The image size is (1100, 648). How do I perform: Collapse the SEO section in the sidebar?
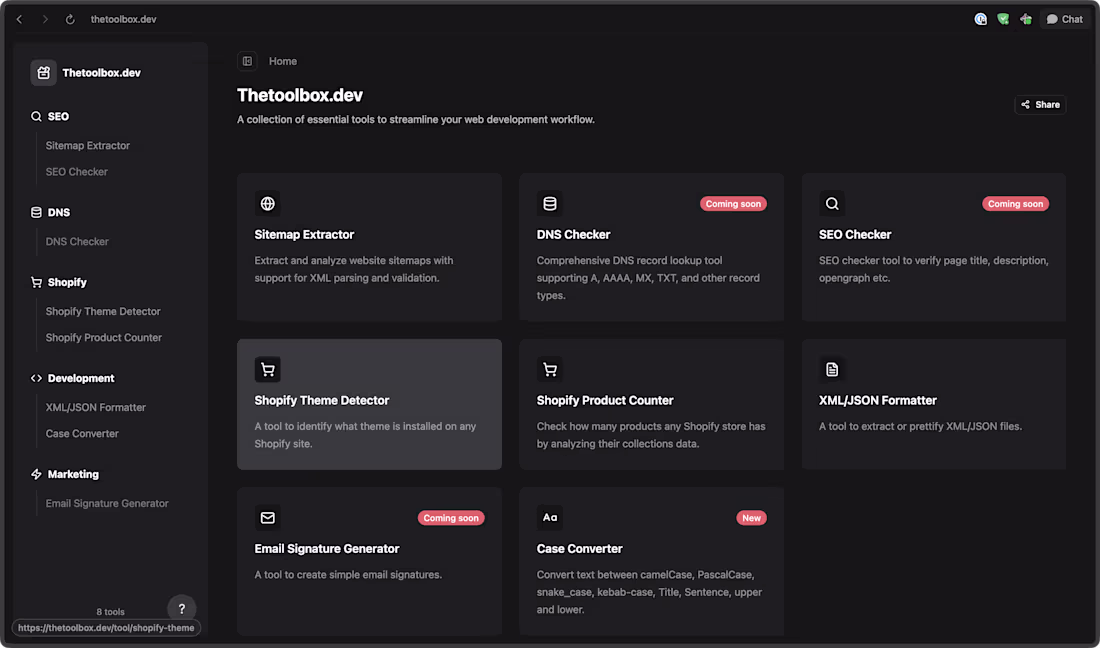(x=50, y=116)
